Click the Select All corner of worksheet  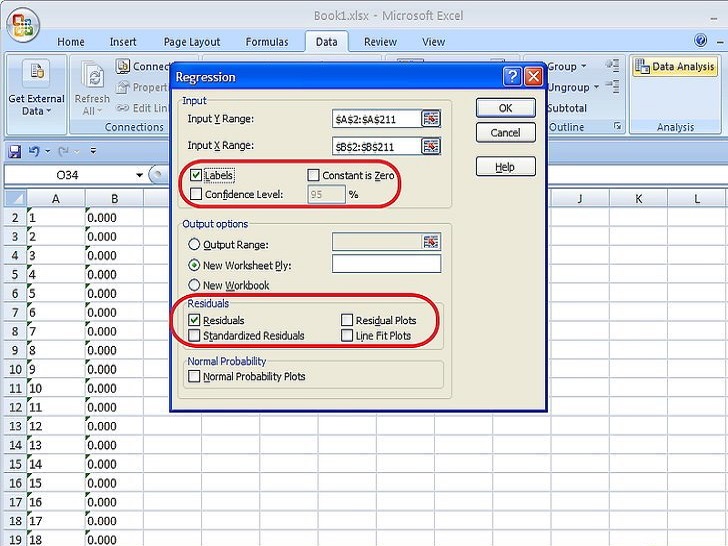pos(15,199)
